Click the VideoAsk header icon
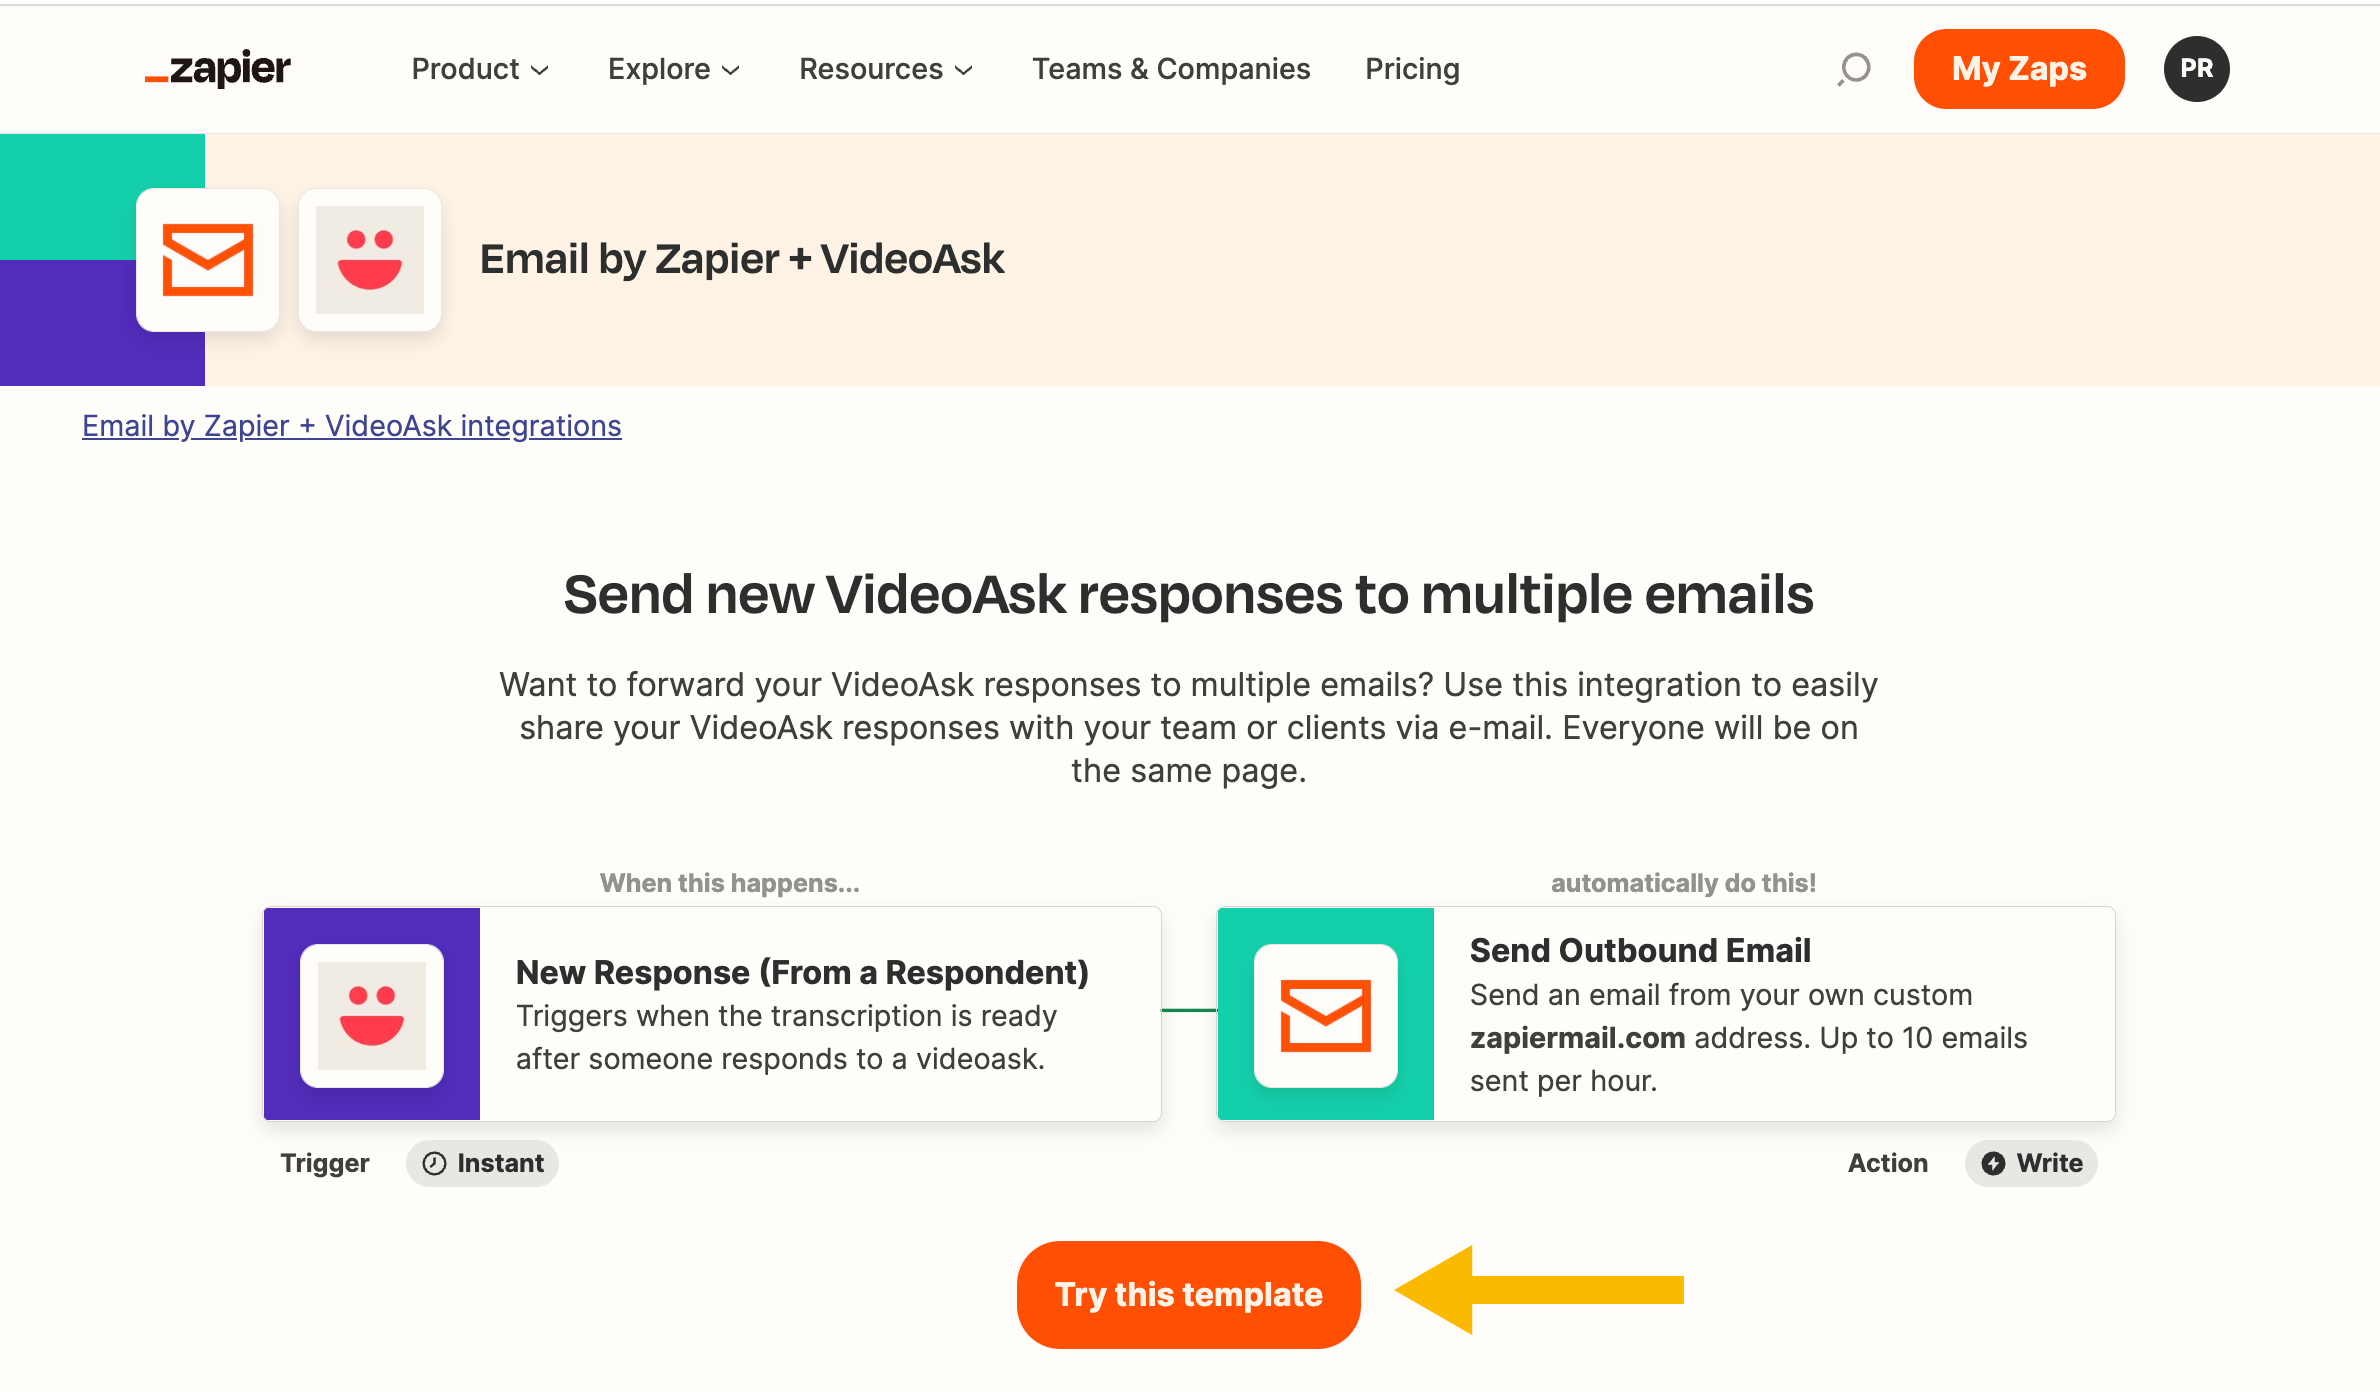Image resolution: width=2380 pixels, height=1392 pixels. click(x=370, y=260)
